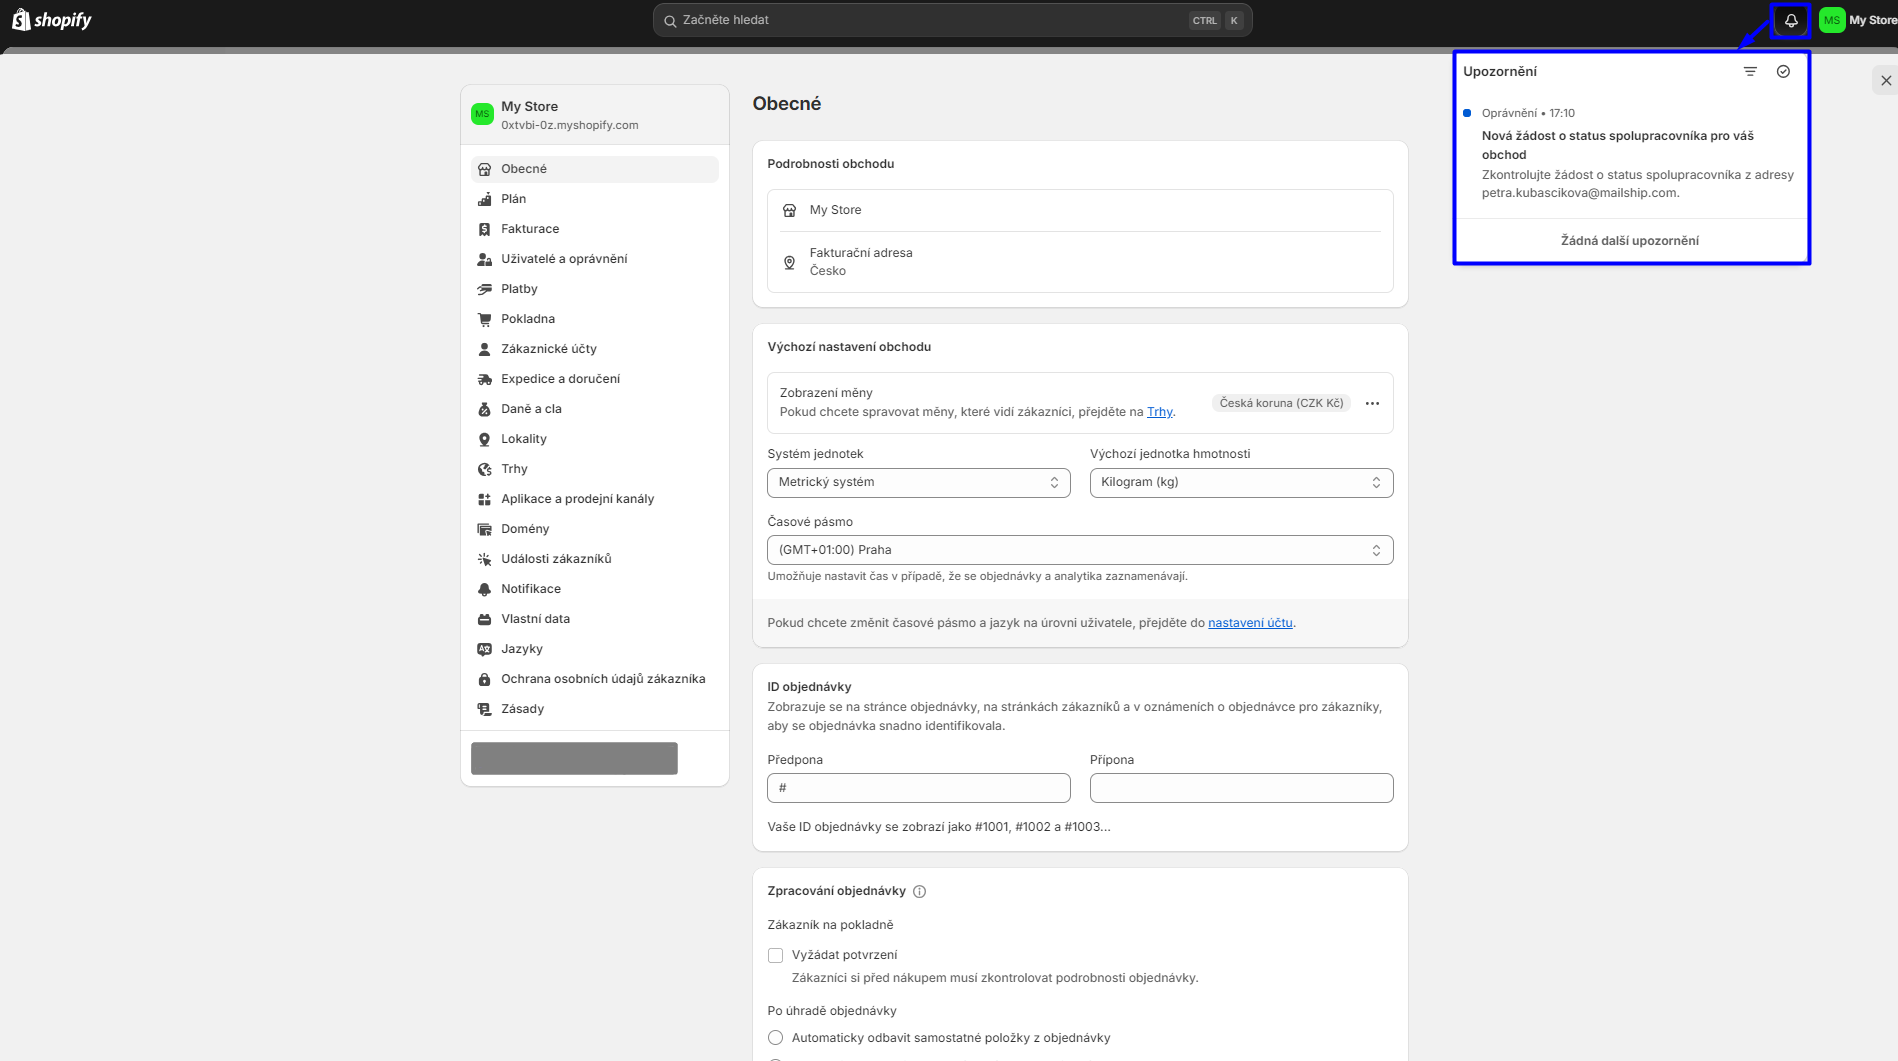This screenshot has width=1898, height=1061.
Task: Open the Časové pásmo dropdown
Action: (1080, 550)
